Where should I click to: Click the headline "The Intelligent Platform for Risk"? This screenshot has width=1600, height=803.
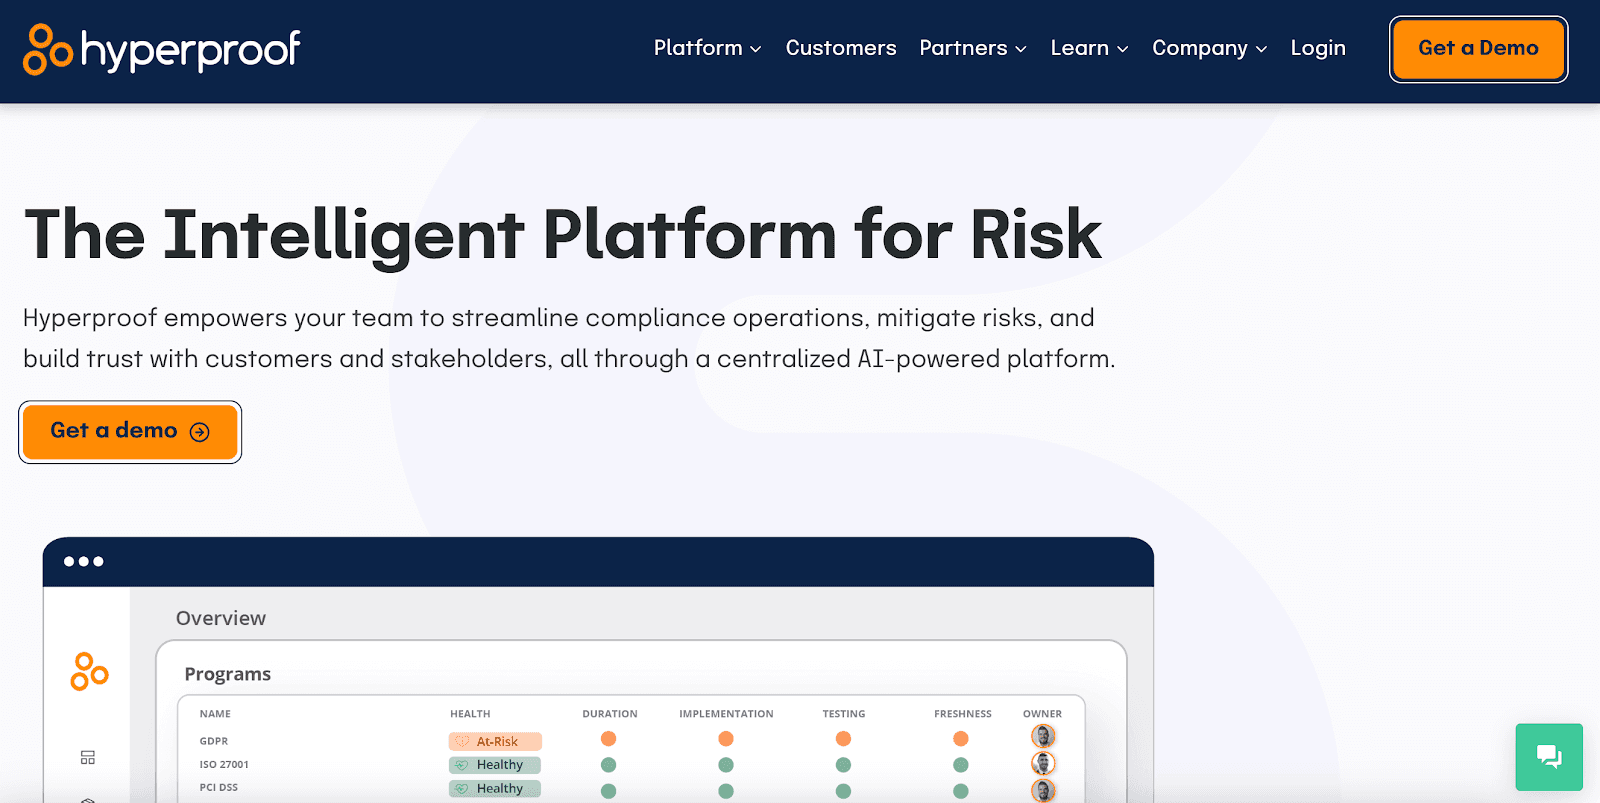point(563,235)
